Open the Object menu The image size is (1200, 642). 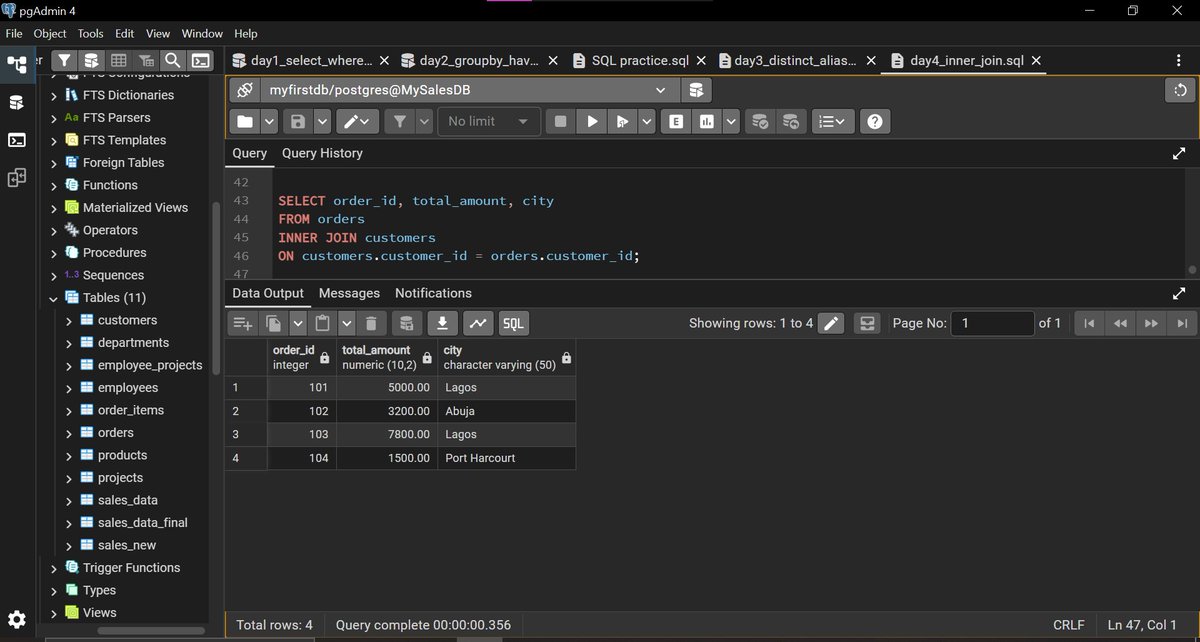pos(50,33)
